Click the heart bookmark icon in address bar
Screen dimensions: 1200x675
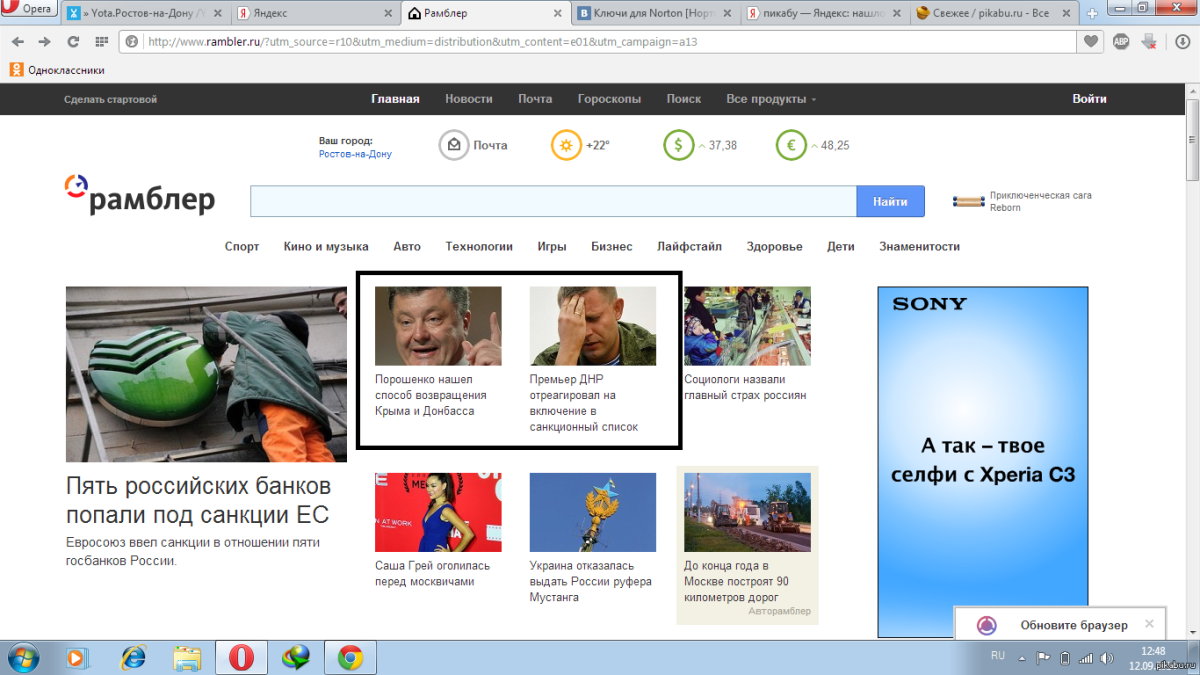point(1092,42)
